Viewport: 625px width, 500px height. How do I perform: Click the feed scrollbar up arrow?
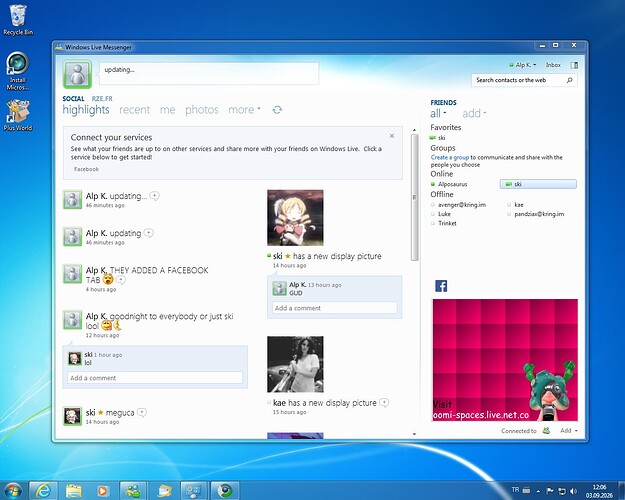click(414, 130)
